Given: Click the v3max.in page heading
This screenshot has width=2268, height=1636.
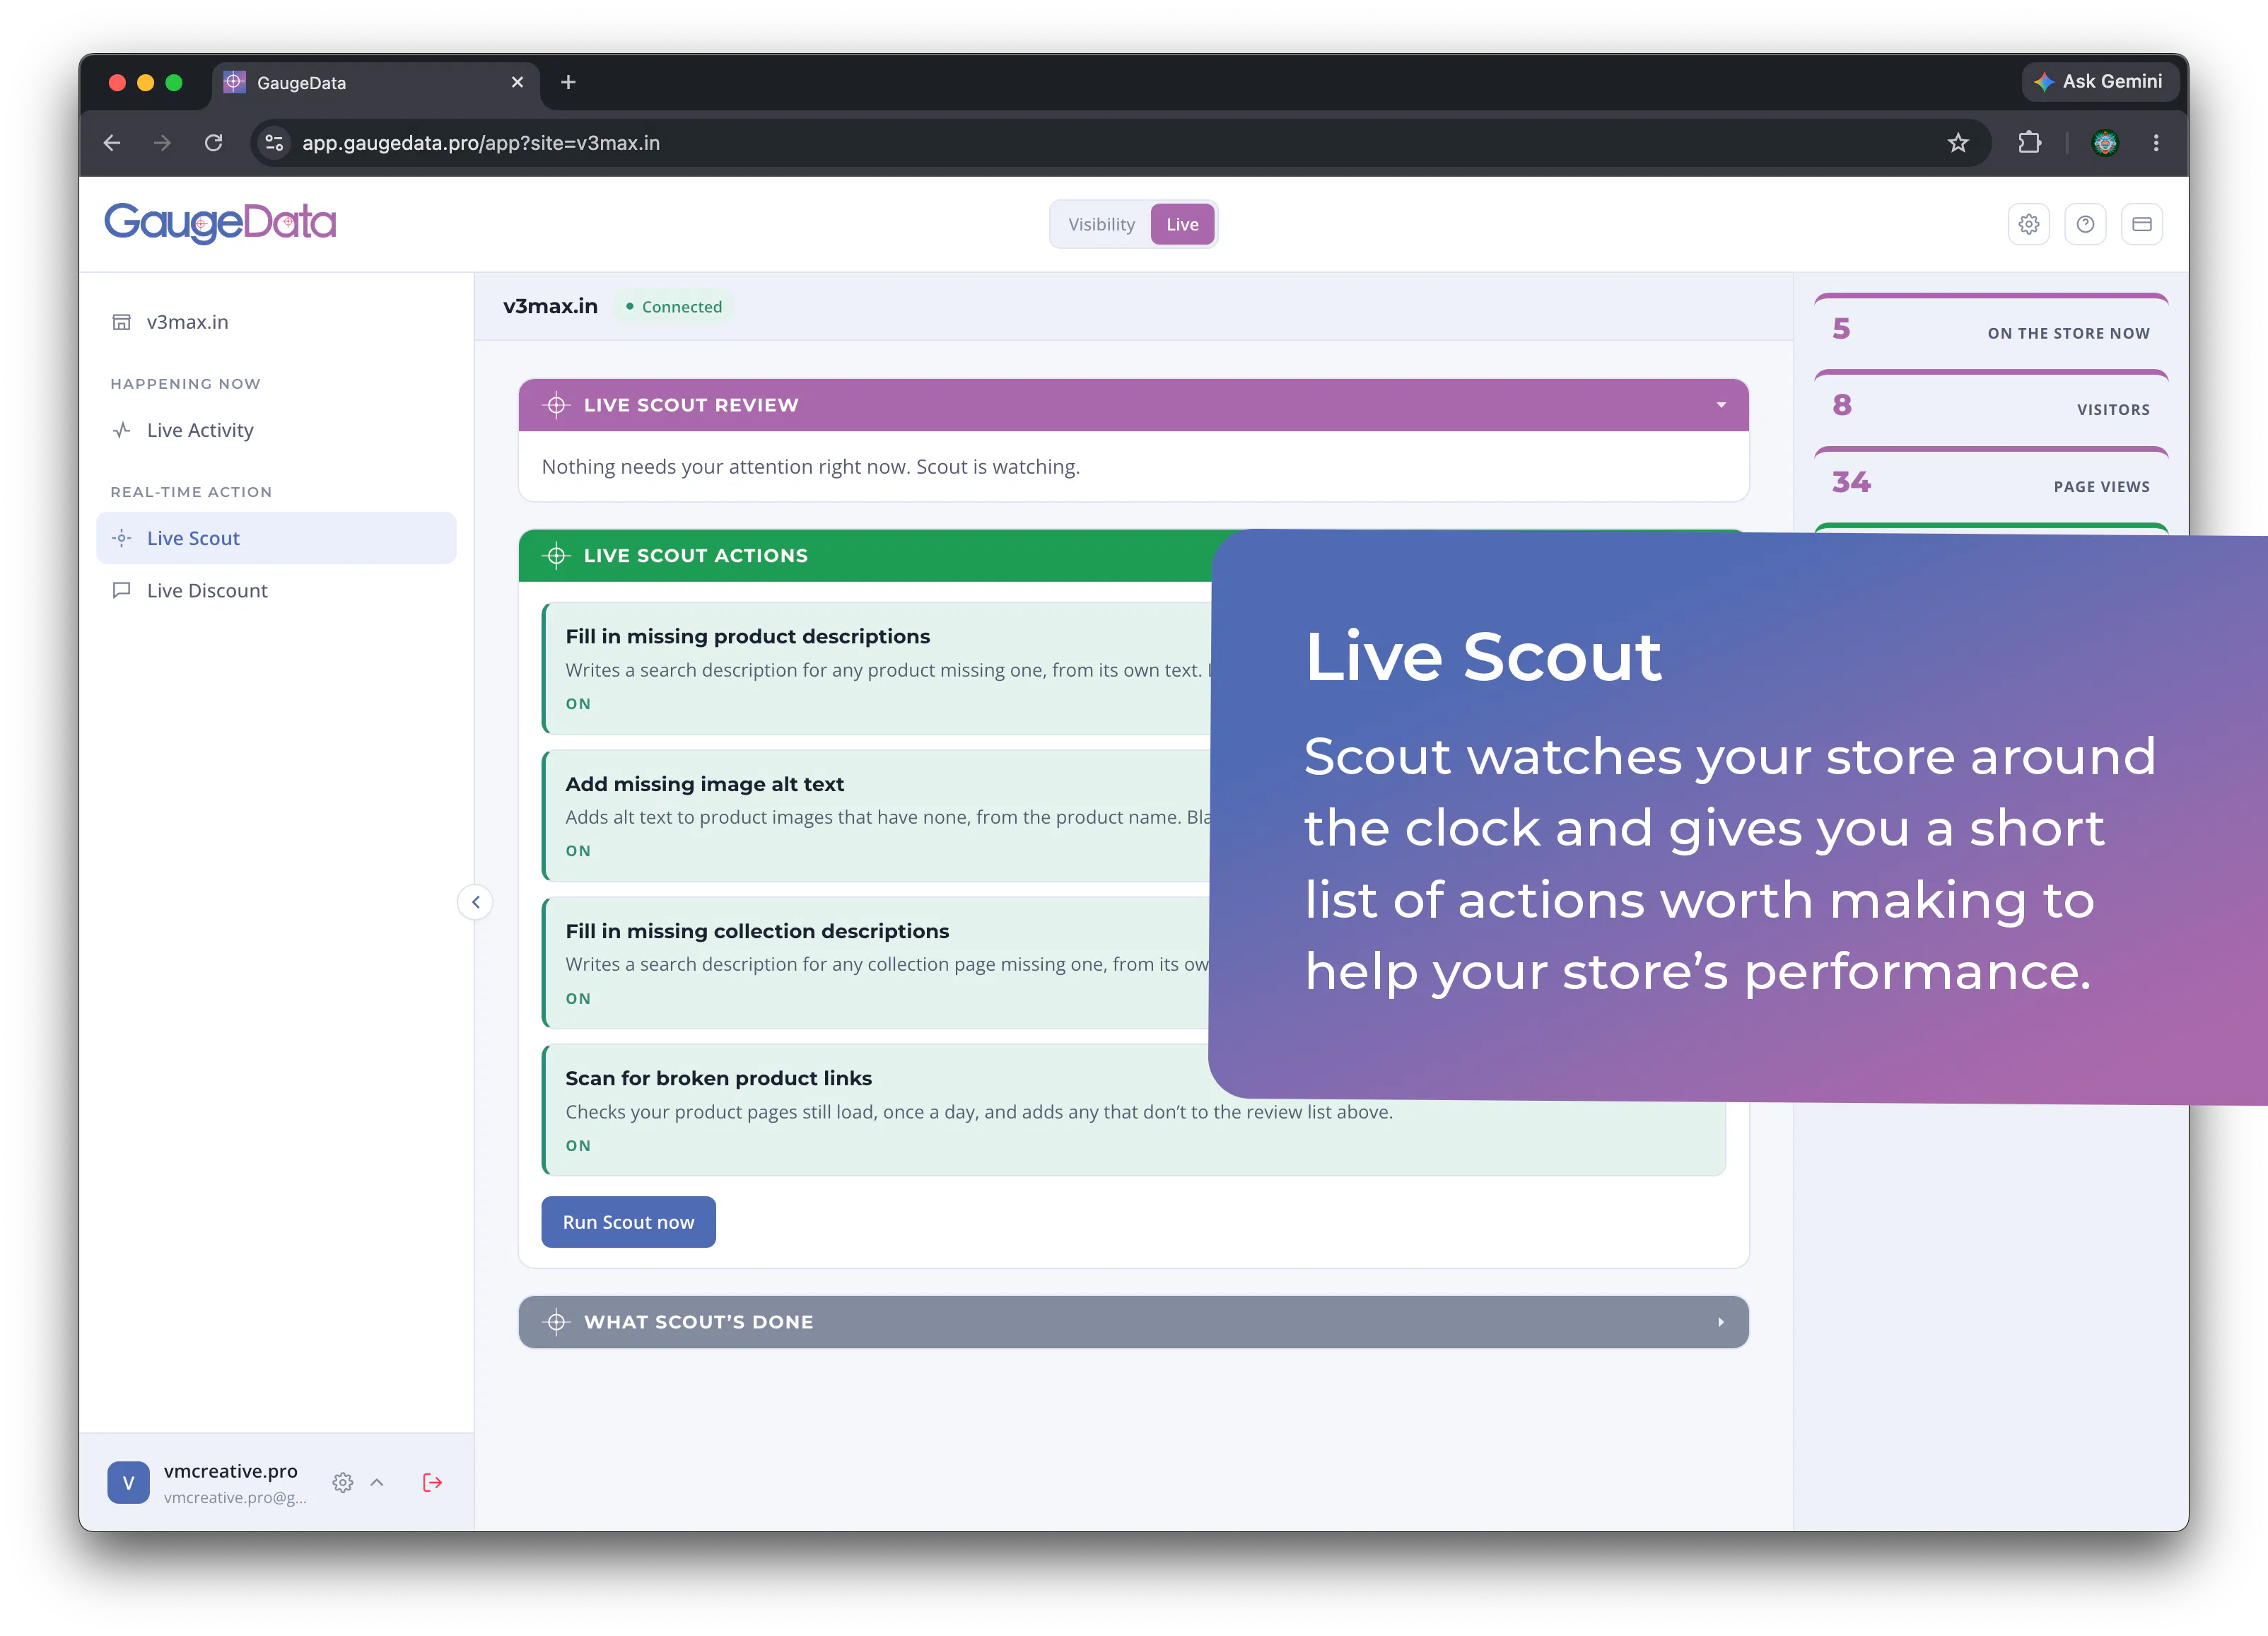Looking at the screenshot, I should pyautogui.click(x=550, y=306).
